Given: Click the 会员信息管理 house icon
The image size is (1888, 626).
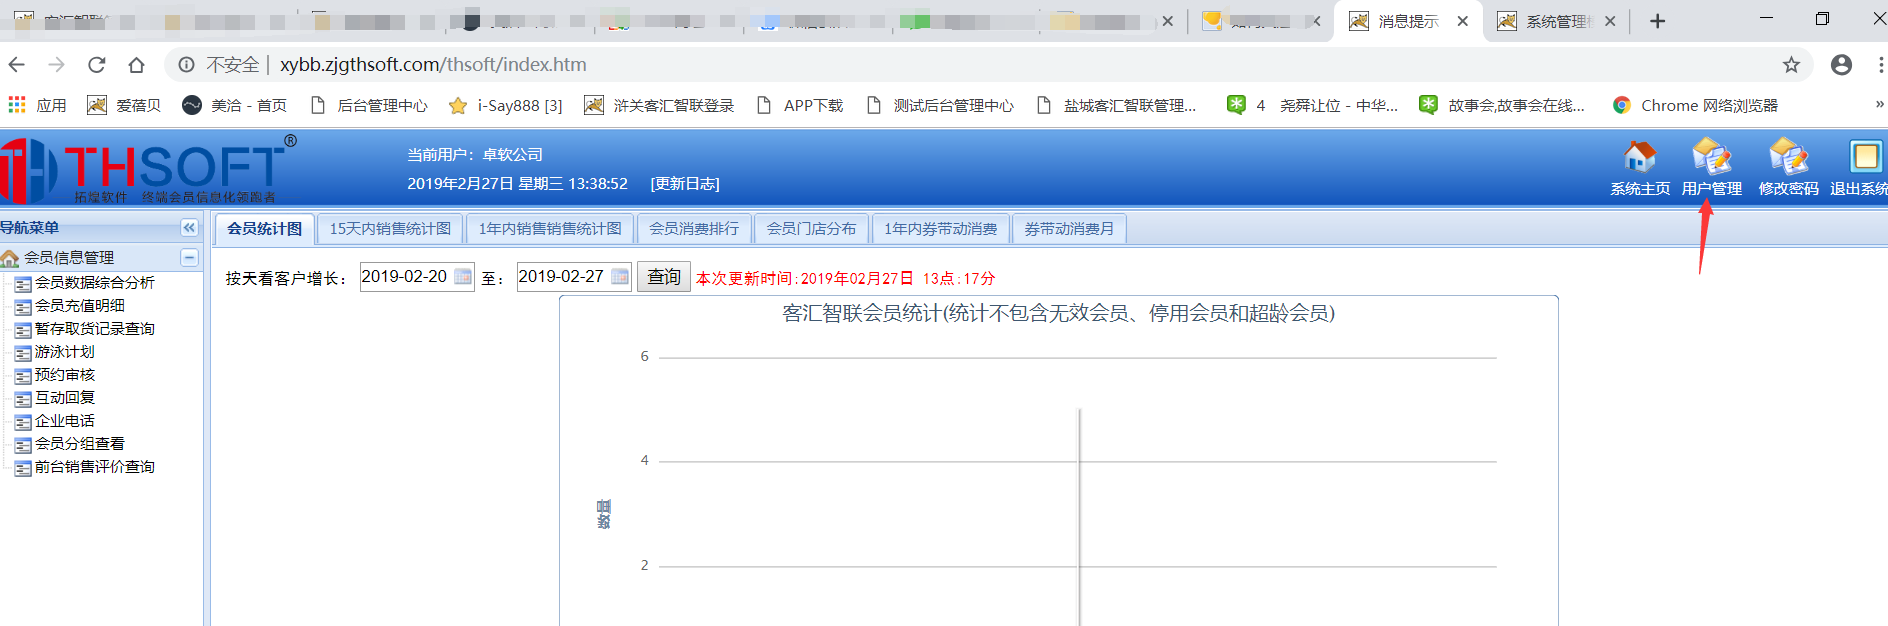Looking at the screenshot, I should click(10, 258).
